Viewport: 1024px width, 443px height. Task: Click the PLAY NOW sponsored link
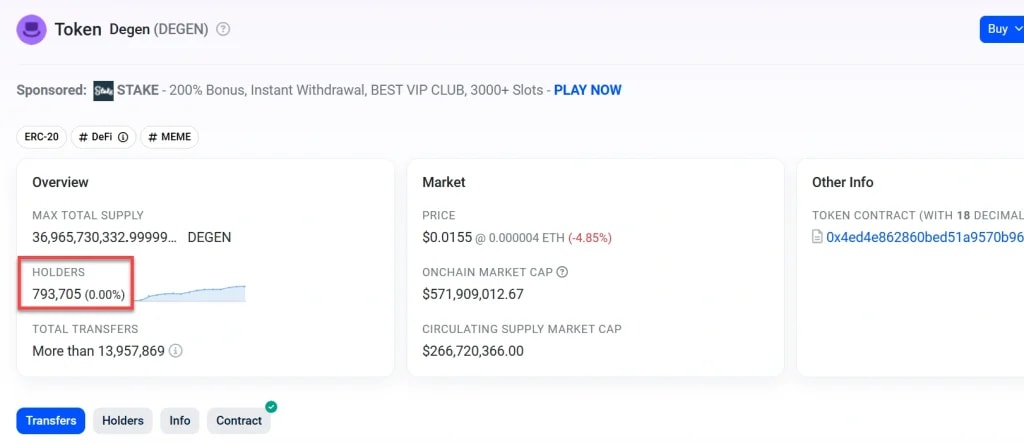pyautogui.click(x=587, y=90)
